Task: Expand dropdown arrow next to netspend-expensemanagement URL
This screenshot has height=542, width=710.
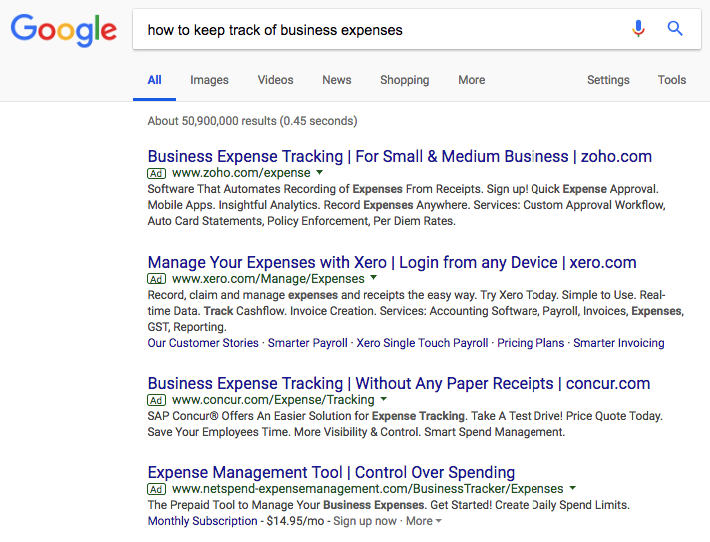Action: point(573,488)
